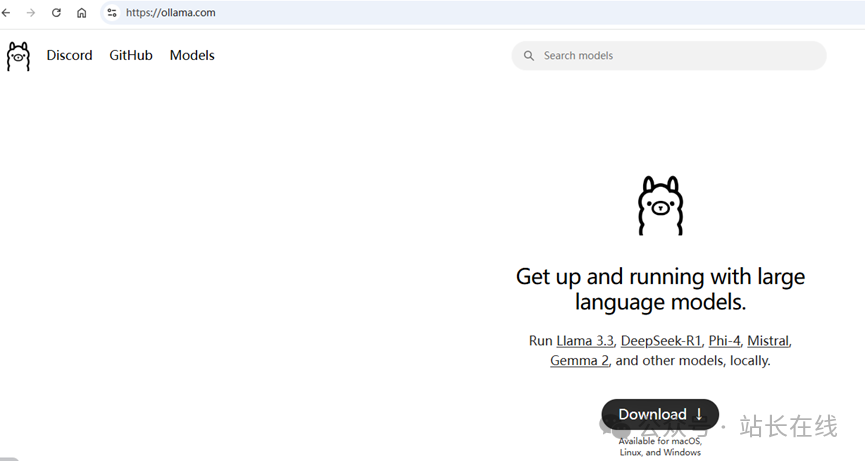Click the browser forward arrow

click(x=31, y=13)
